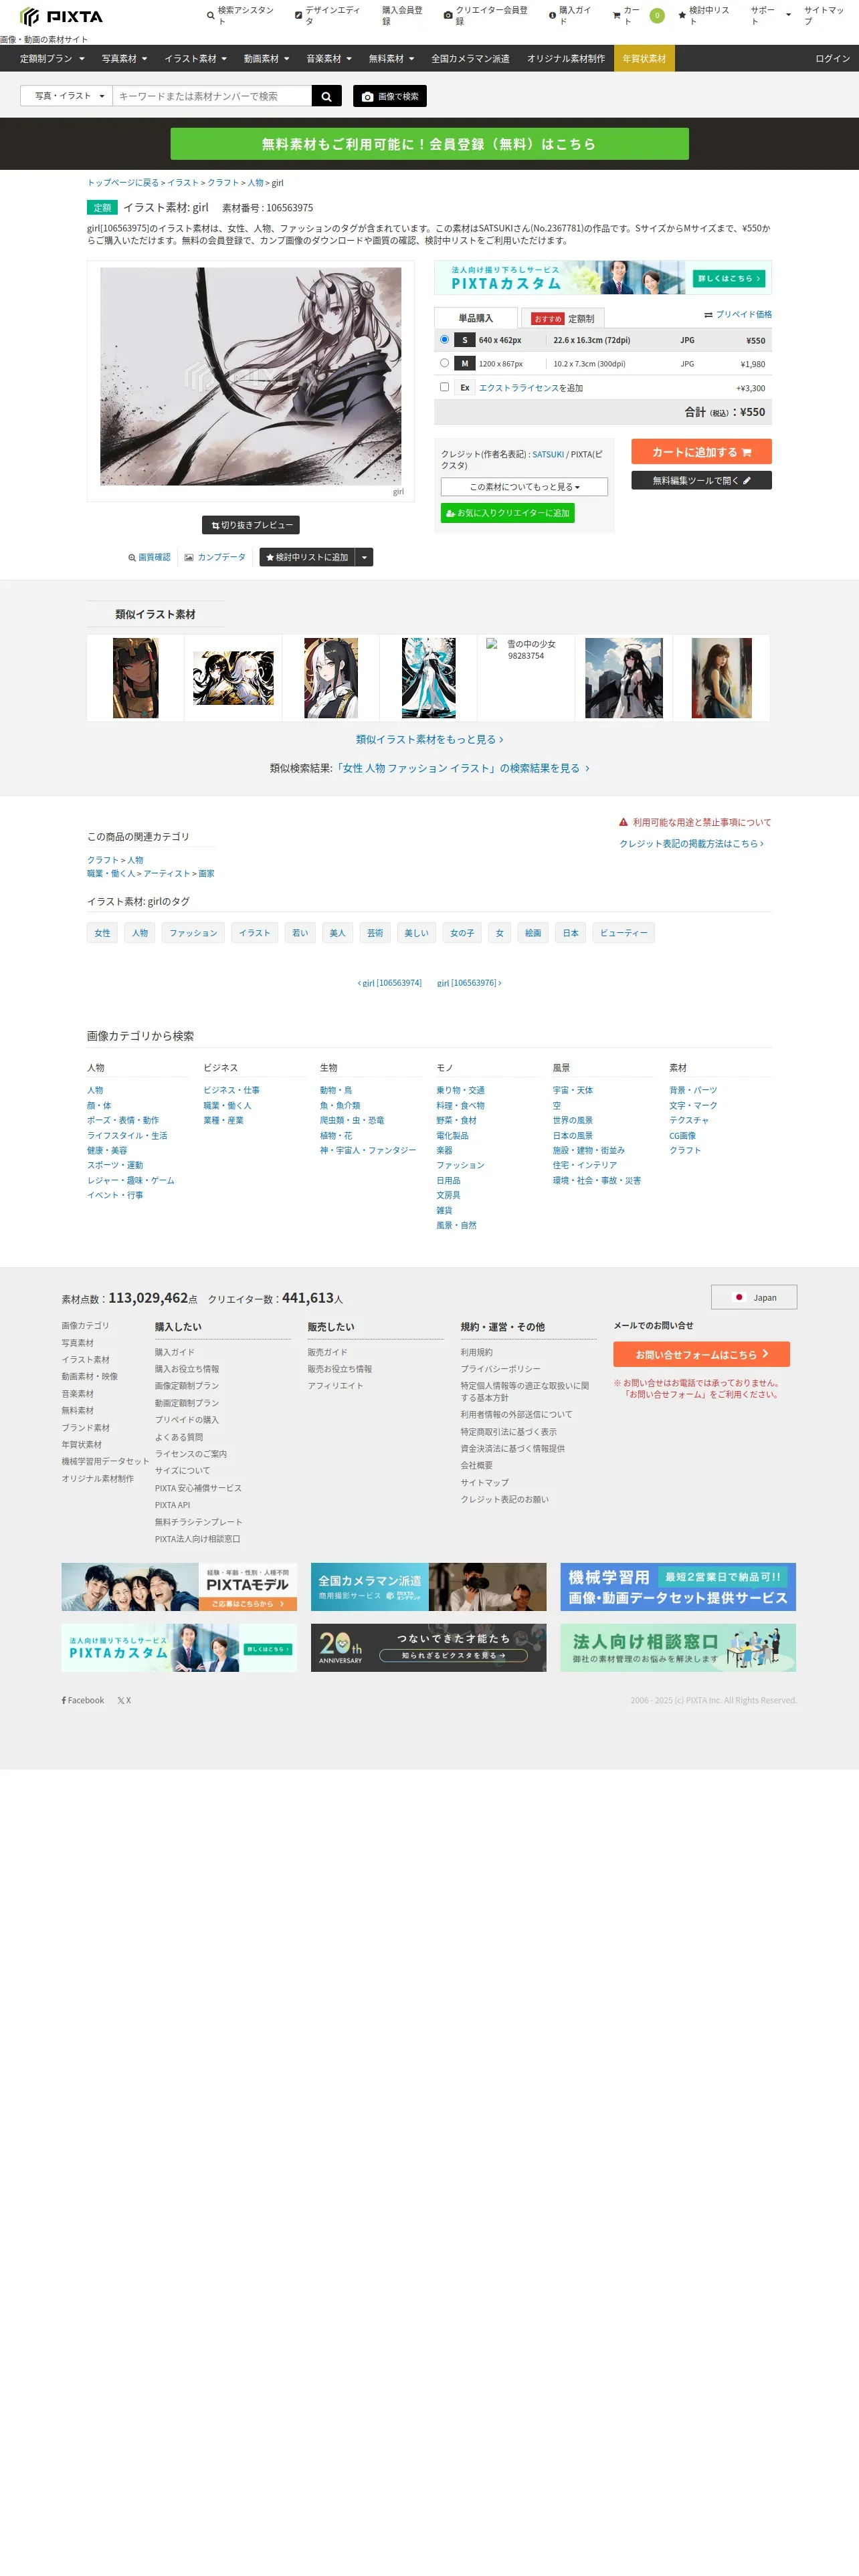The image size is (859, 2576).
Task: Expand 動画素材 menu
Action: click(x=266, y=59)
